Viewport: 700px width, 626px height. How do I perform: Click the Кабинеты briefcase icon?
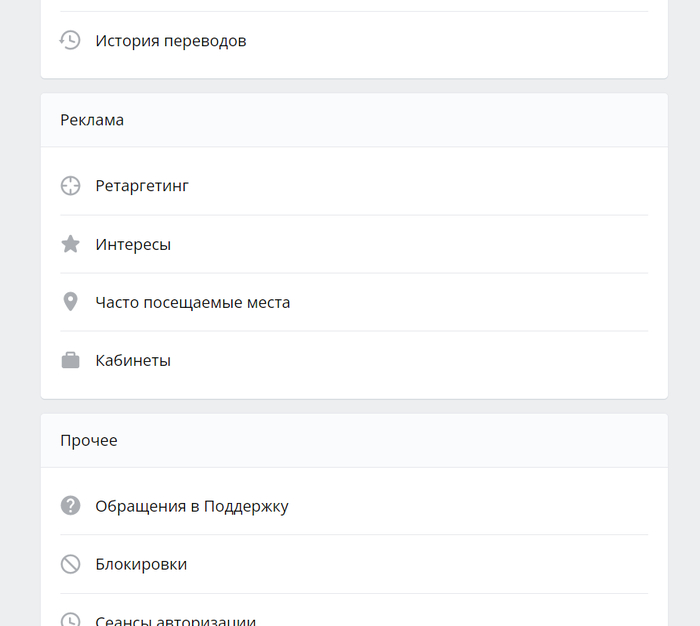click(x=70, y=360)
